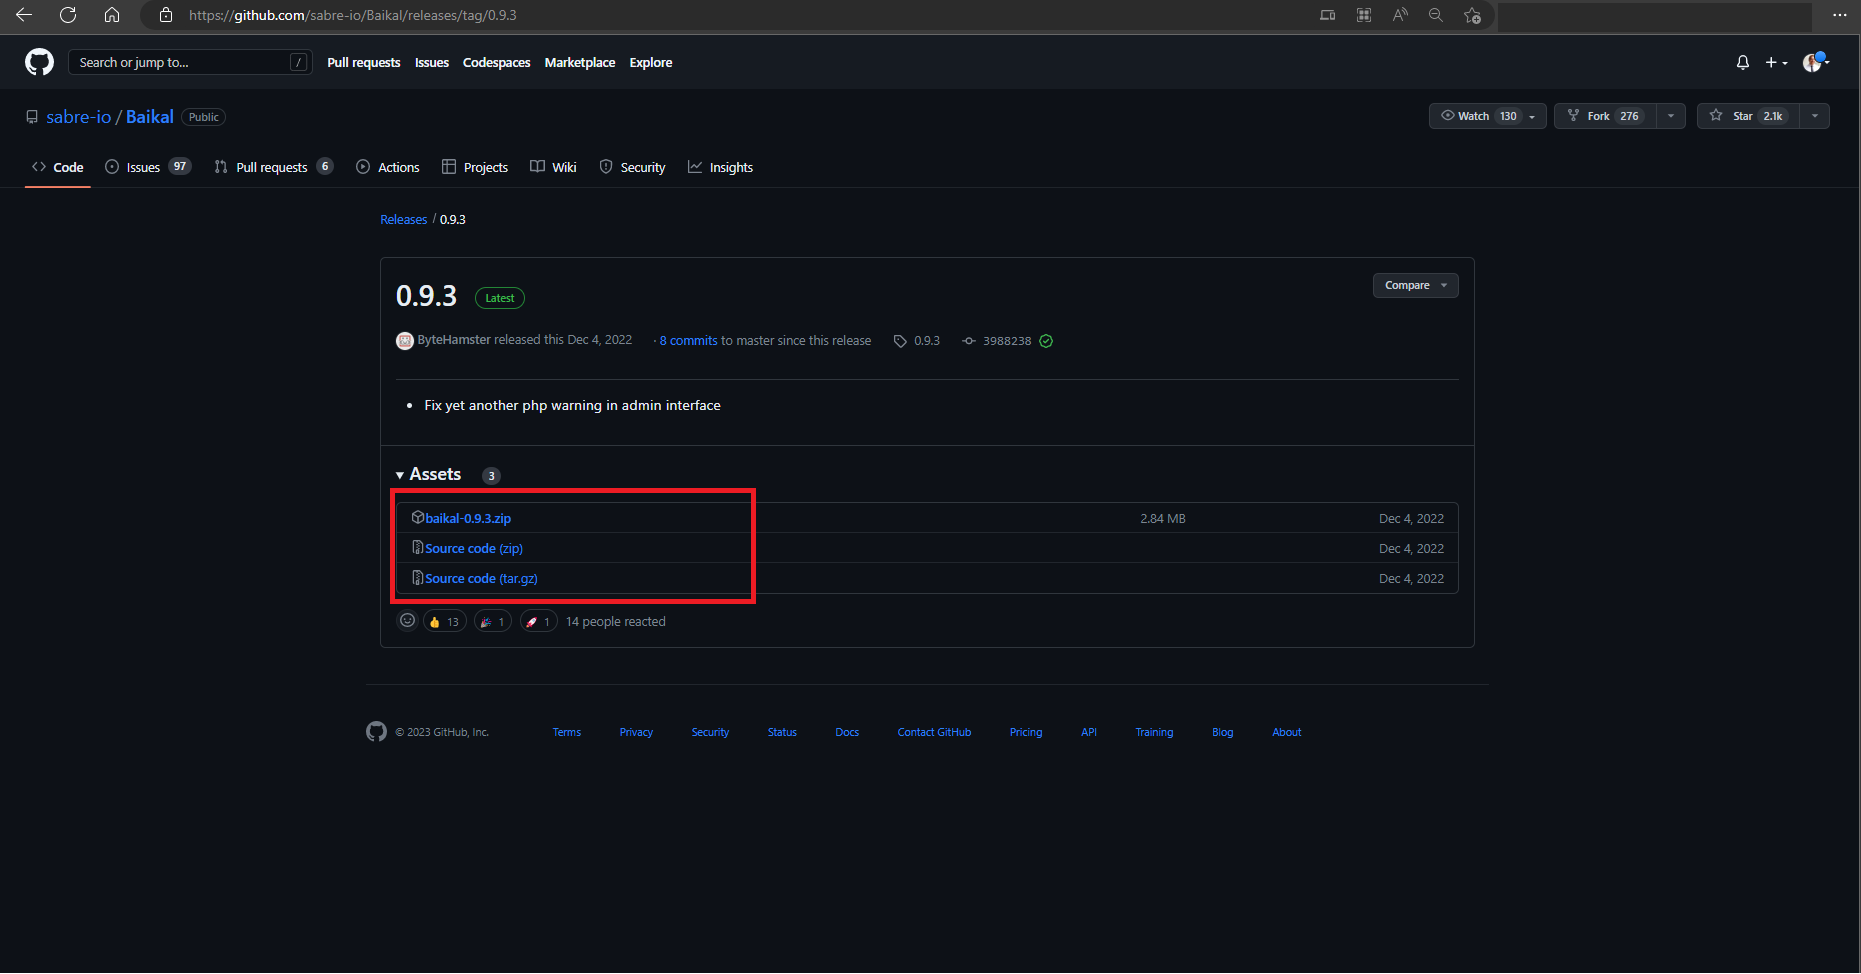Star the repository
Image resolution: width=1861 pixels, height=974 pixels.
[1748, 116]
